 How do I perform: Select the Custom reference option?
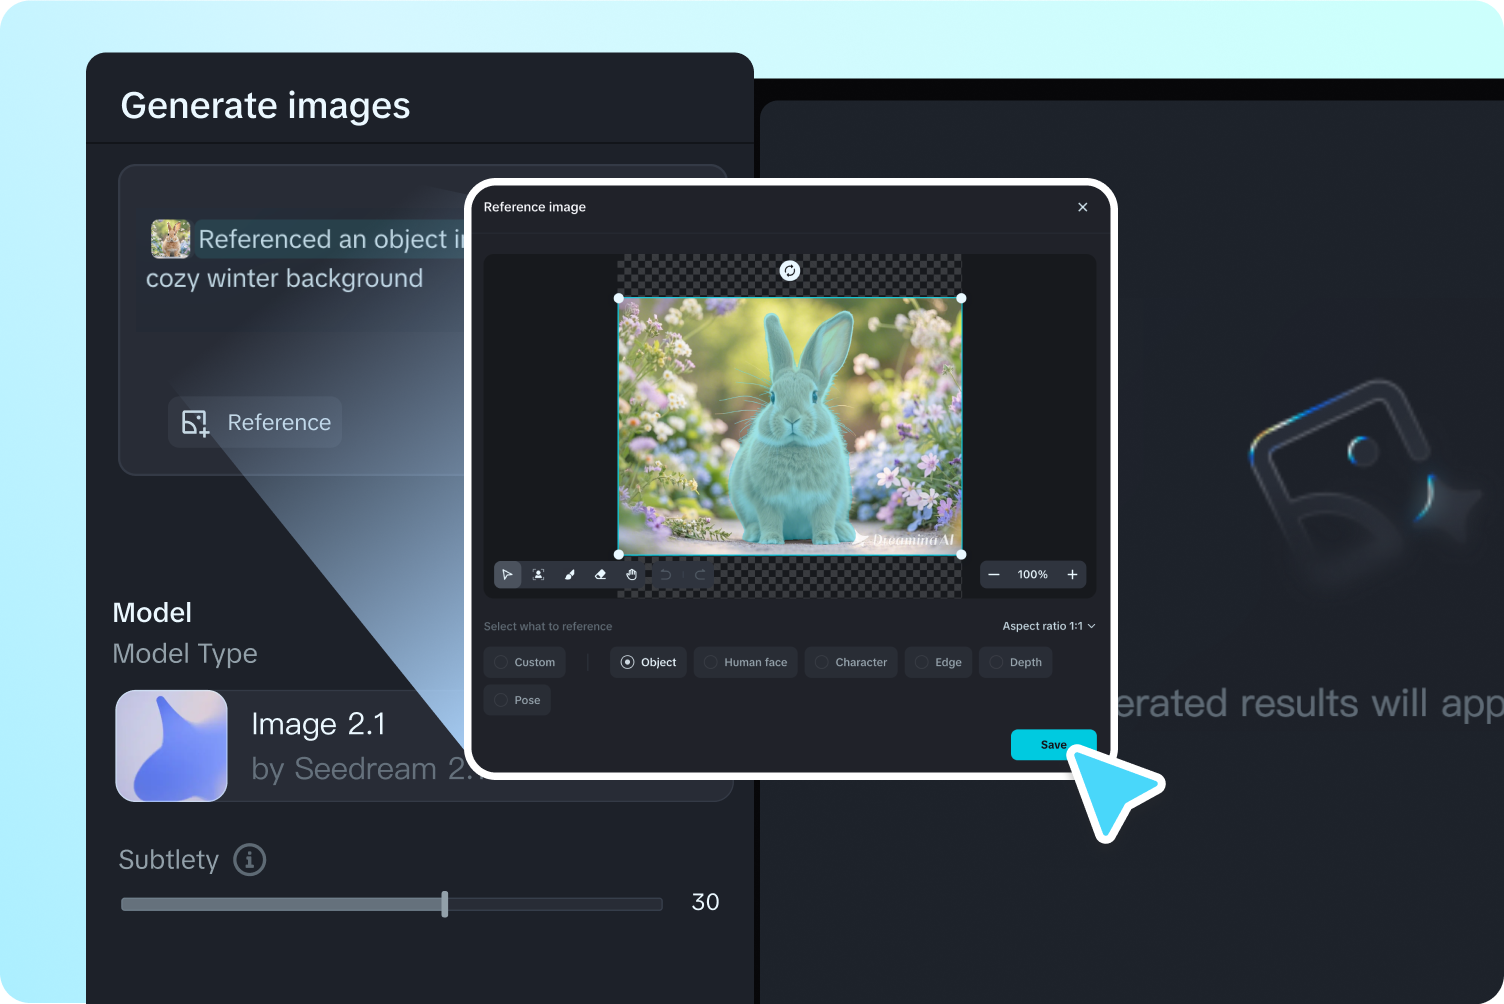524,662
